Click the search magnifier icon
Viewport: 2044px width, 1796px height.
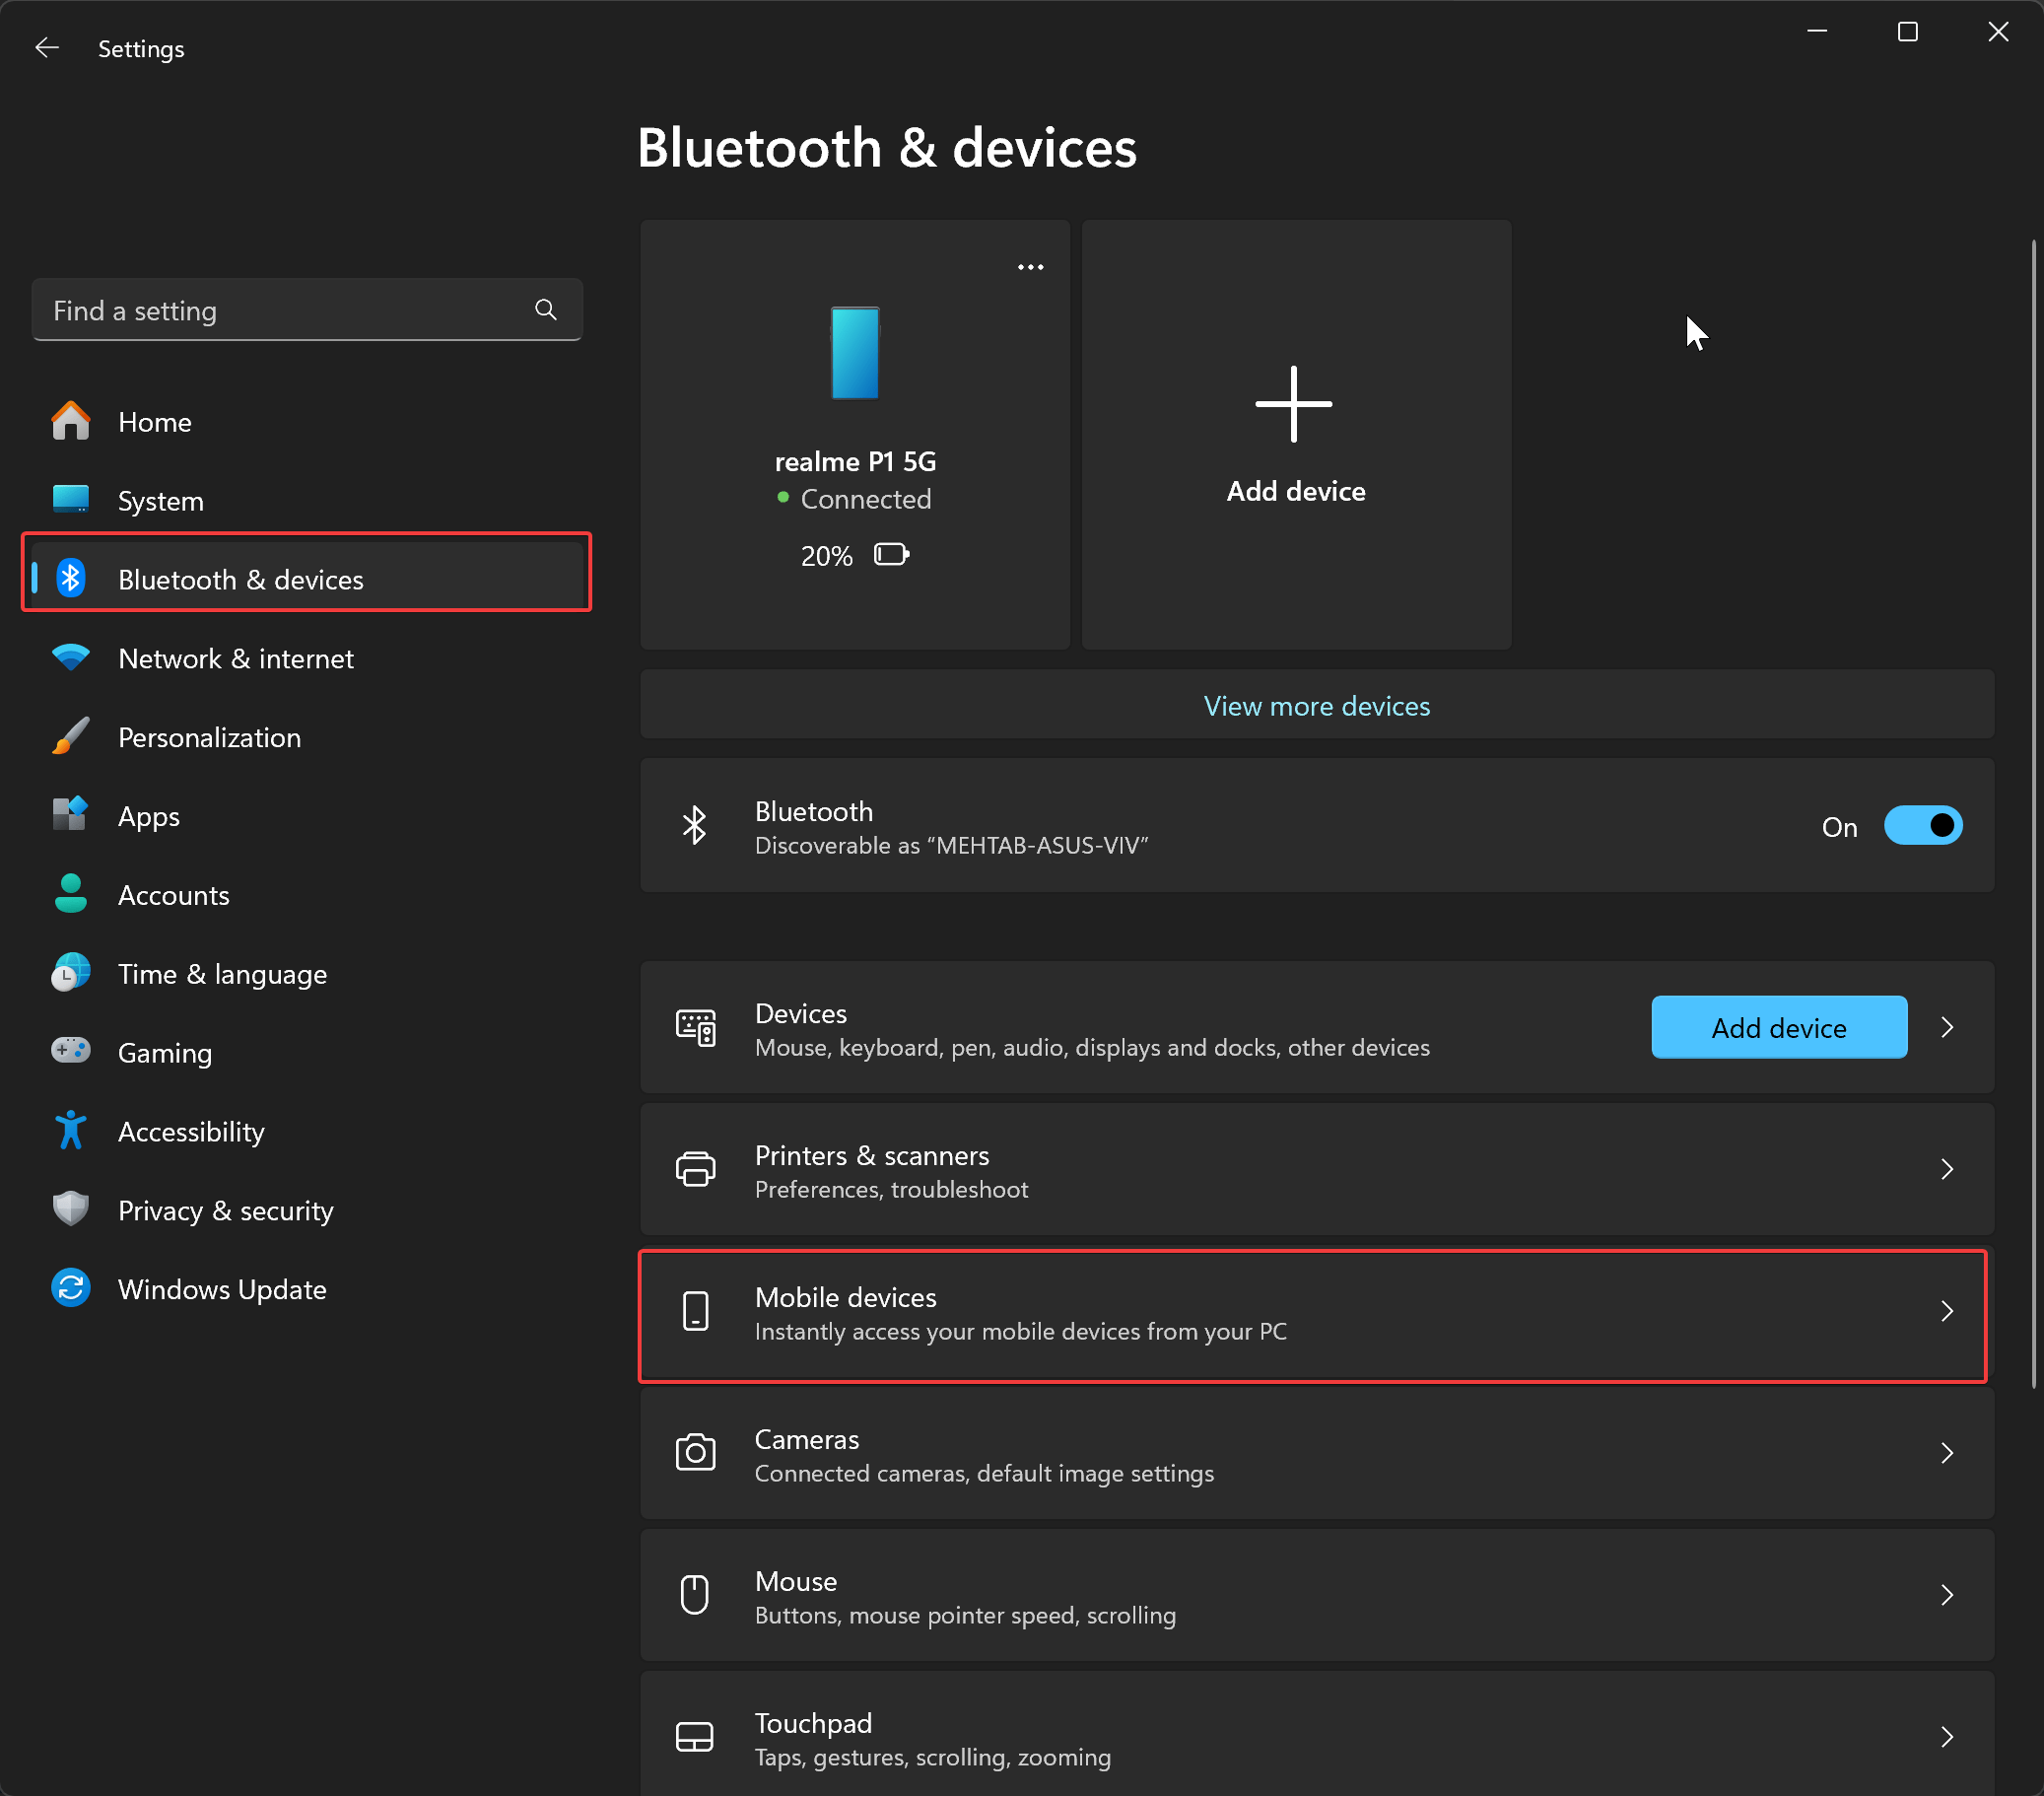(x=545, y=310)
